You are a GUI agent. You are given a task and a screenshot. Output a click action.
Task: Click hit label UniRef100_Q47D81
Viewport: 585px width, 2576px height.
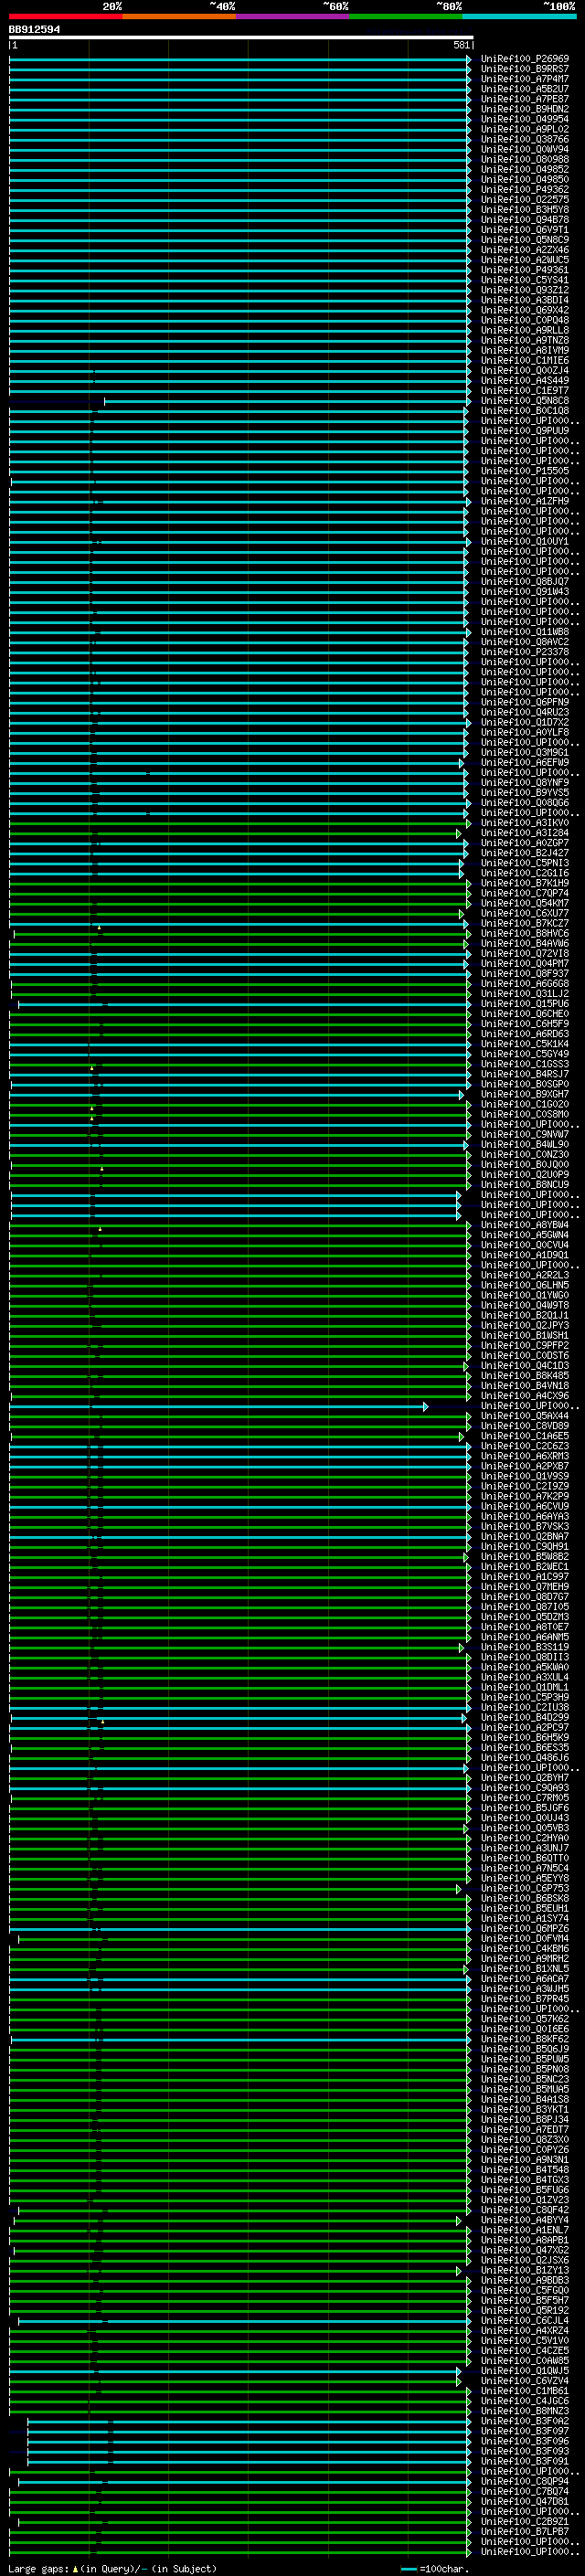coord(525,2501)
